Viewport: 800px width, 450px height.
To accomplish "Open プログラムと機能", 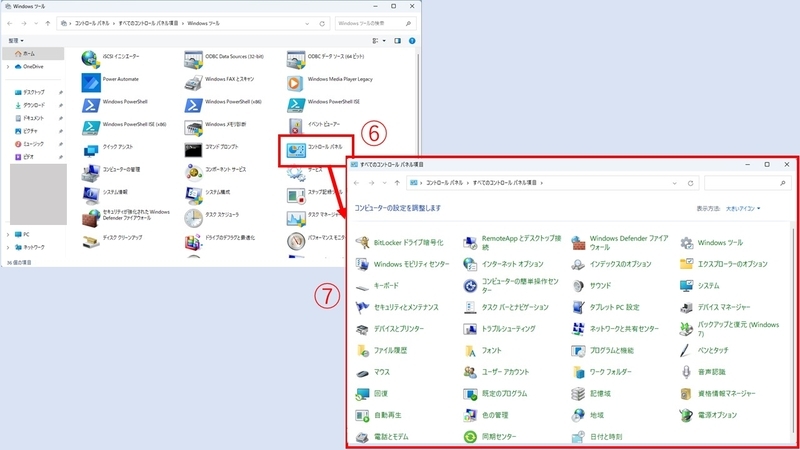I will pyautogui.click(x=602, y=351).
